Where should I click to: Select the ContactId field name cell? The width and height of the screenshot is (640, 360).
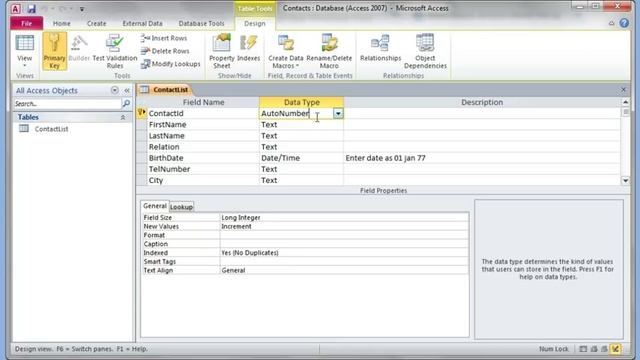[203, 113]
